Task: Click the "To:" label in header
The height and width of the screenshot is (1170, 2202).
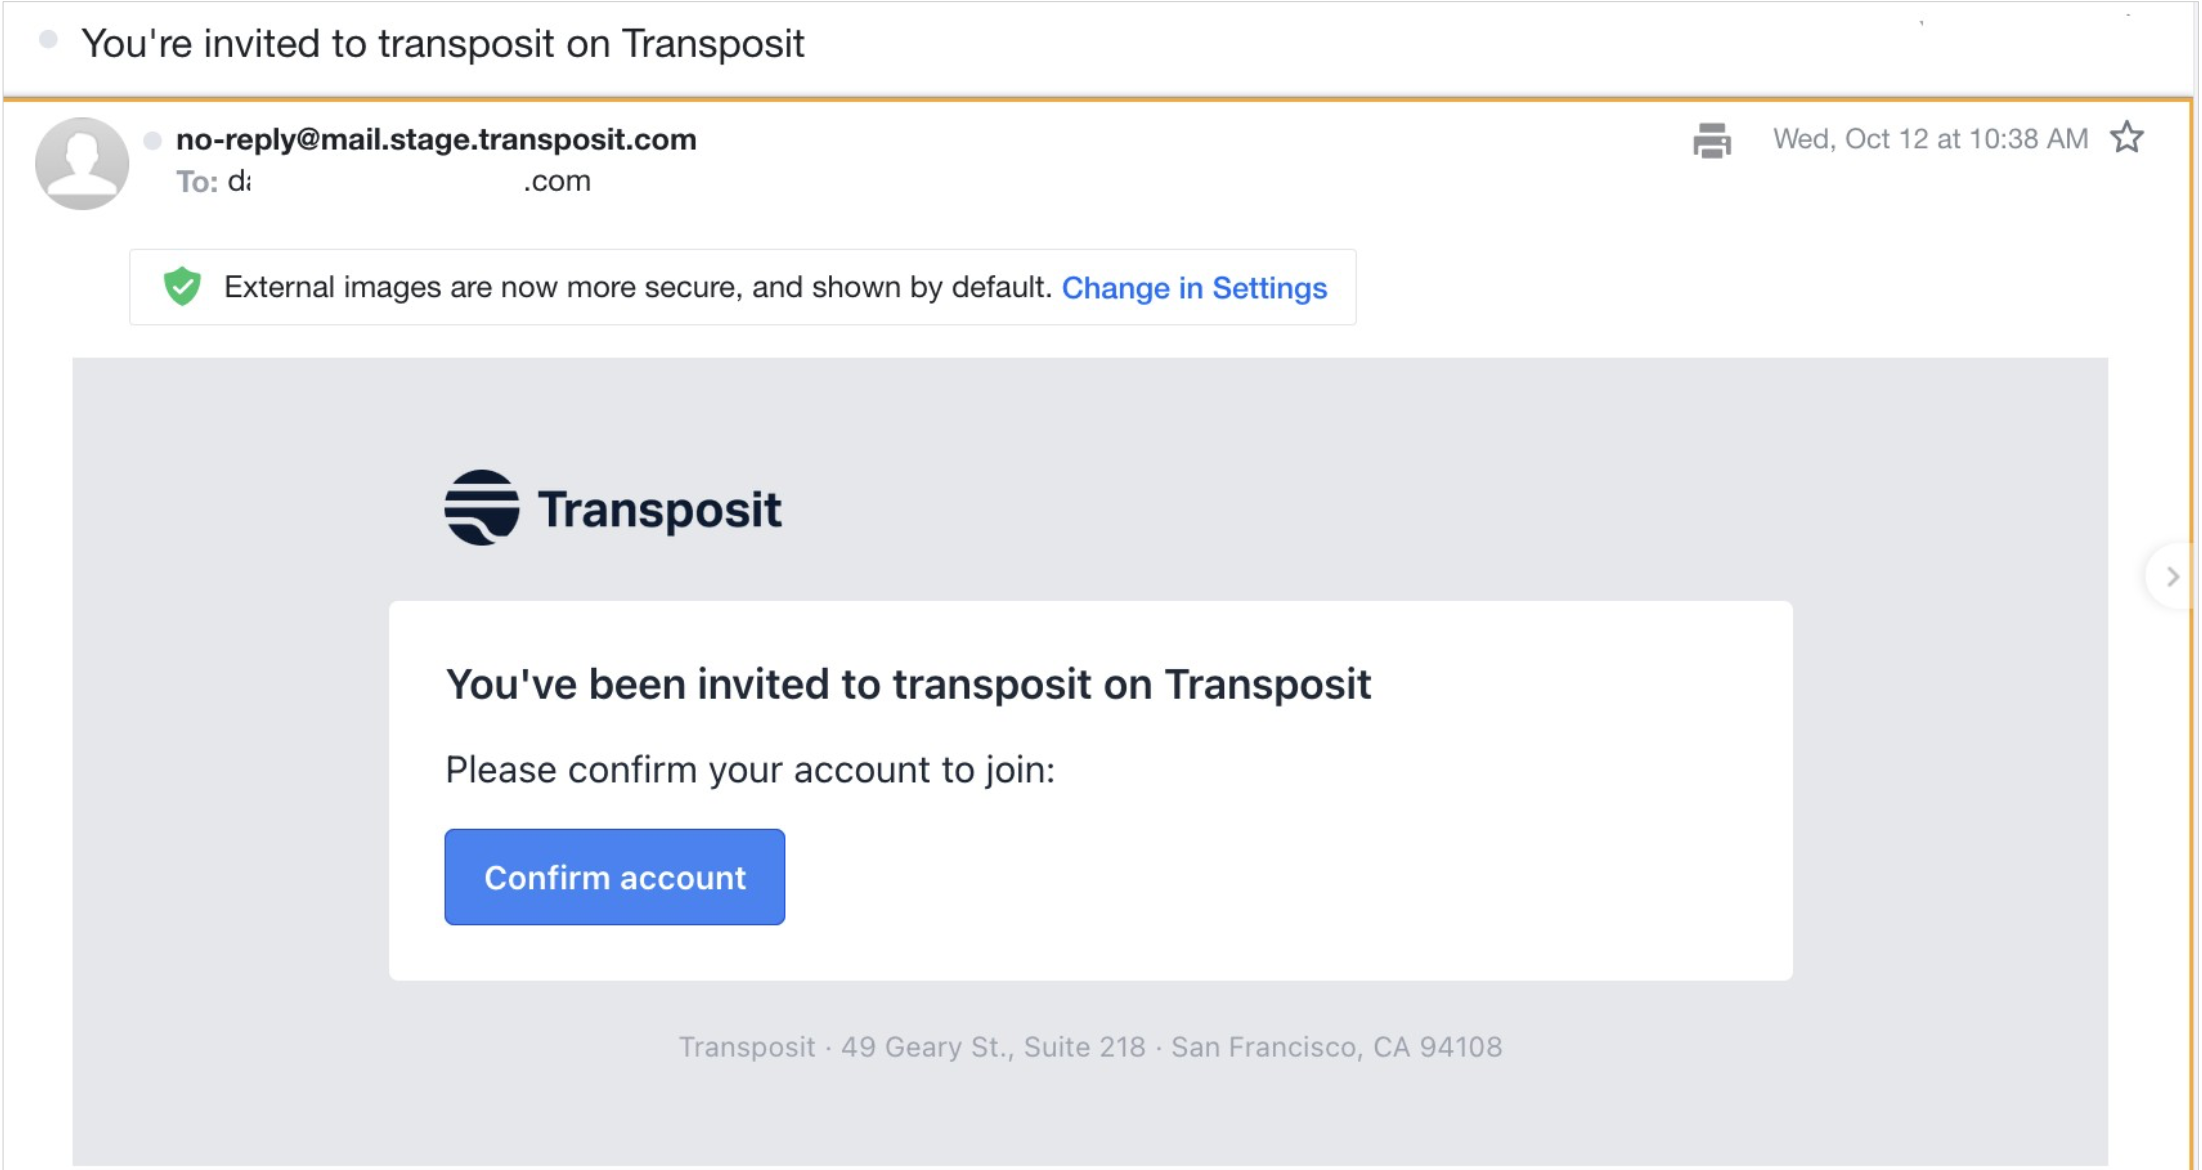Action: (196, 182)
